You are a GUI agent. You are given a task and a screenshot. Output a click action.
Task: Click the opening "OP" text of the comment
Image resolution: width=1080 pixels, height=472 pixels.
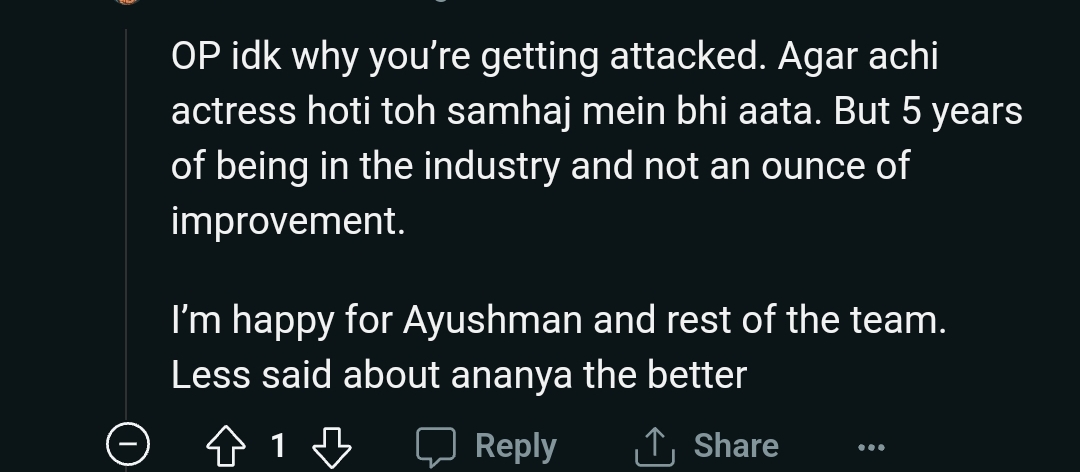(x=189, y=58)
